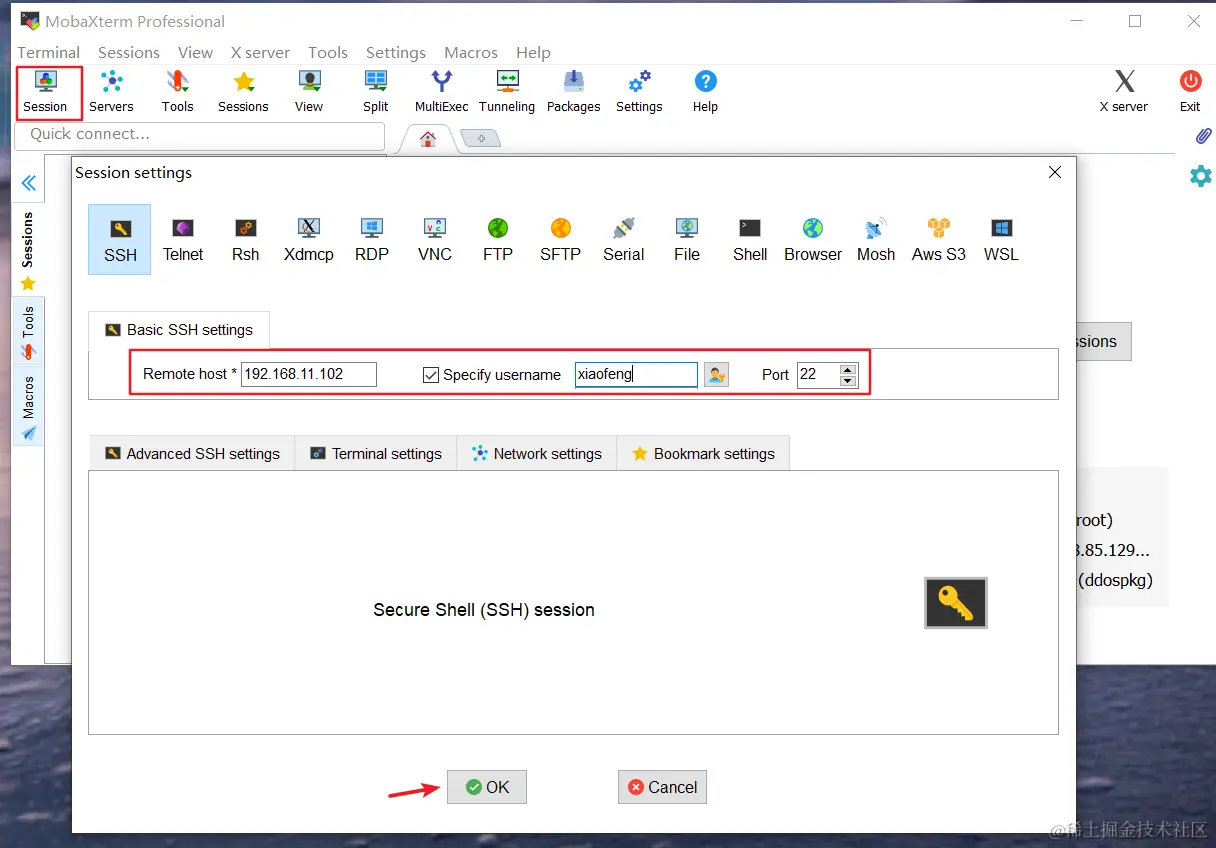Viewport: 1216px width, 848px height.
Task: Choose the Shell session type
Action: [x=750, y=240]
